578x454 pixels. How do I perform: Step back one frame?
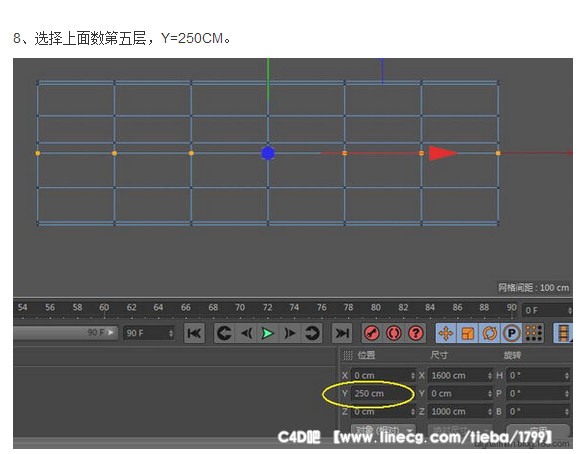tap(246, 333)
